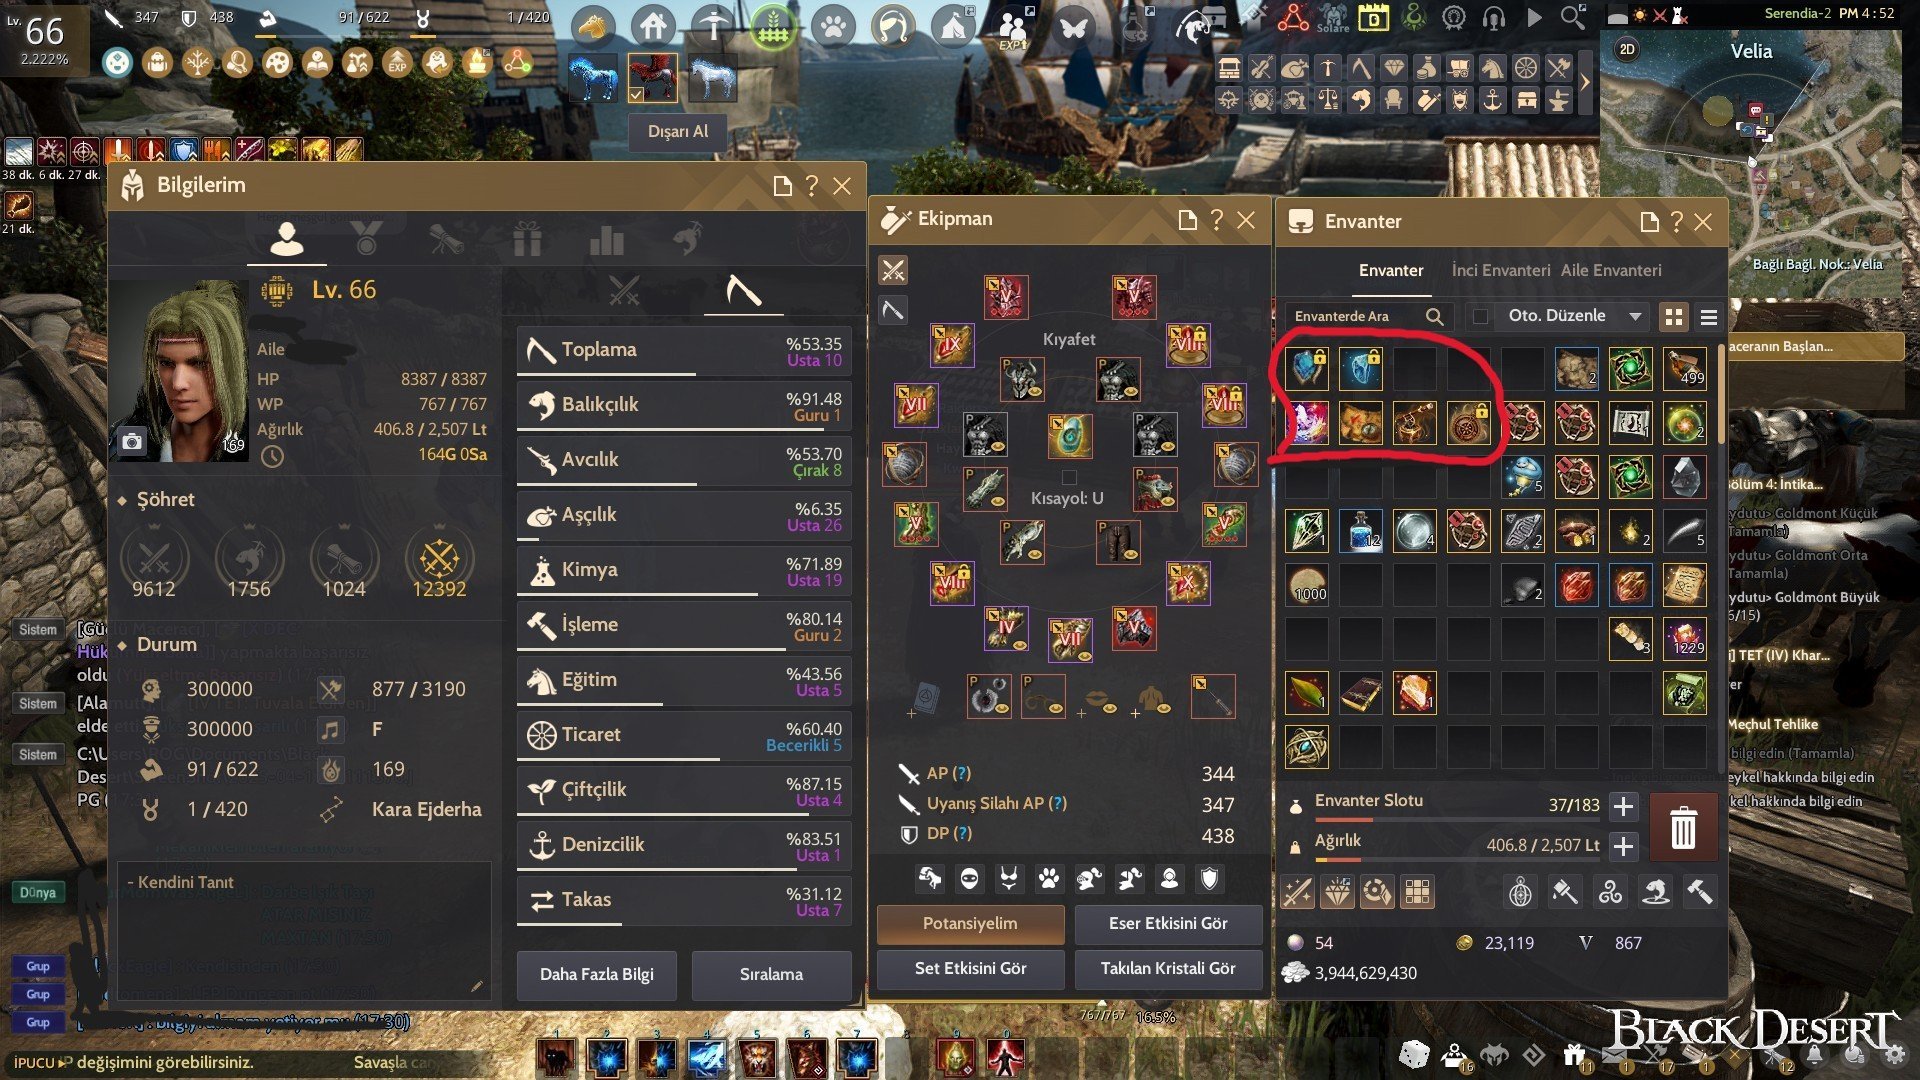Toggle the Oto. Düzenle checkbox

(x=1481, y=316)
